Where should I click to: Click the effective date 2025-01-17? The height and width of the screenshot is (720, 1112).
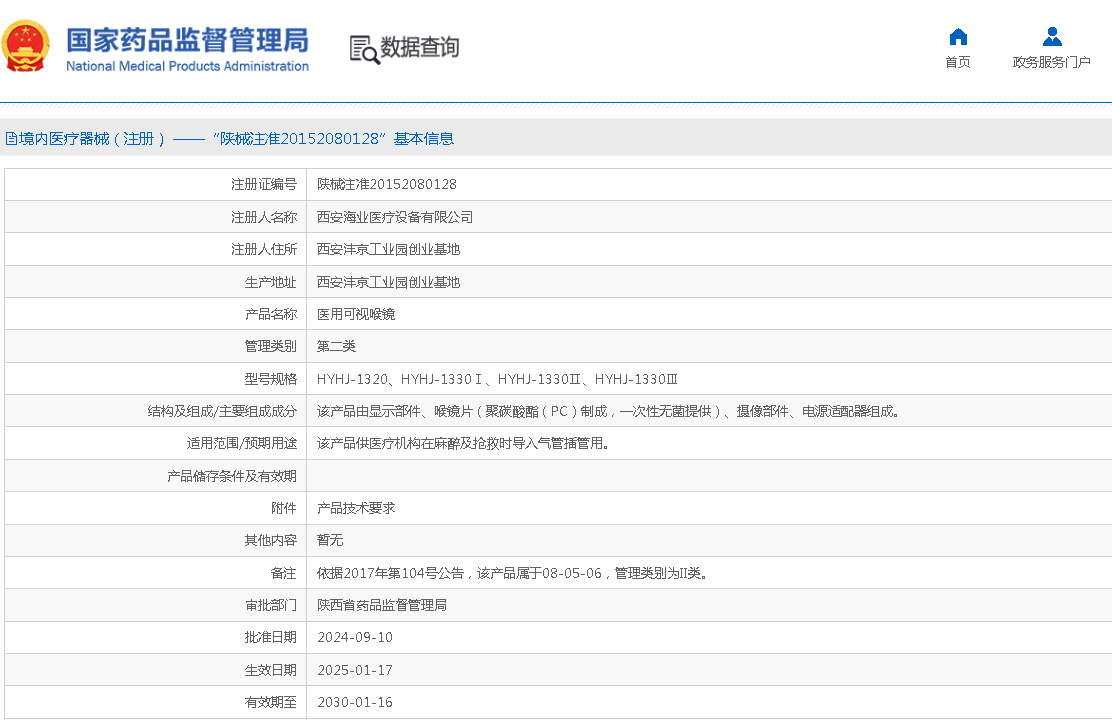(x=355, y=670)
